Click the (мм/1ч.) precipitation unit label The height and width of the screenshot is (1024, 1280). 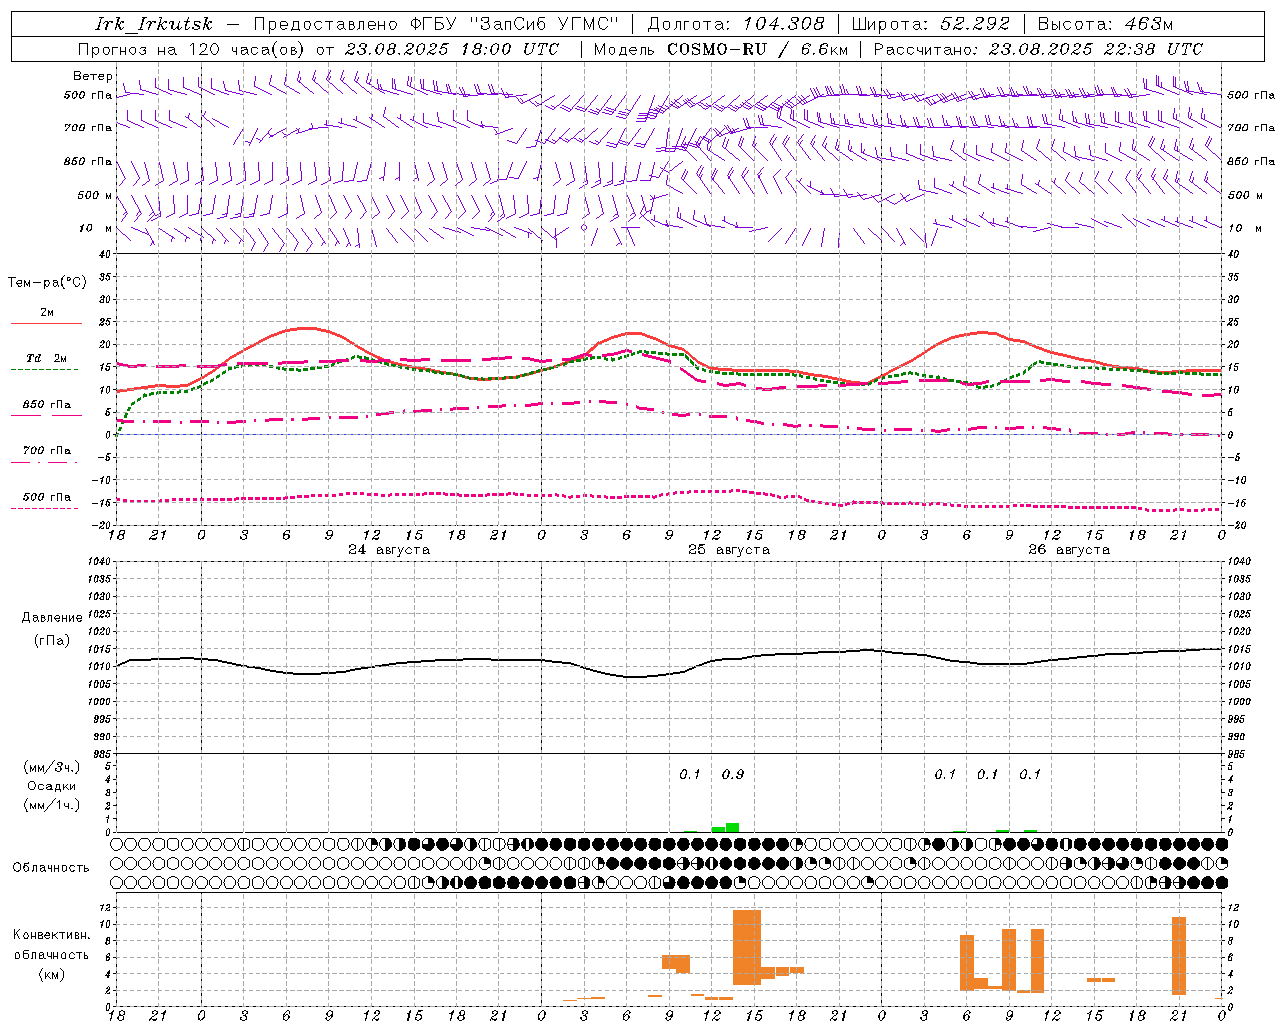(52, 805)
